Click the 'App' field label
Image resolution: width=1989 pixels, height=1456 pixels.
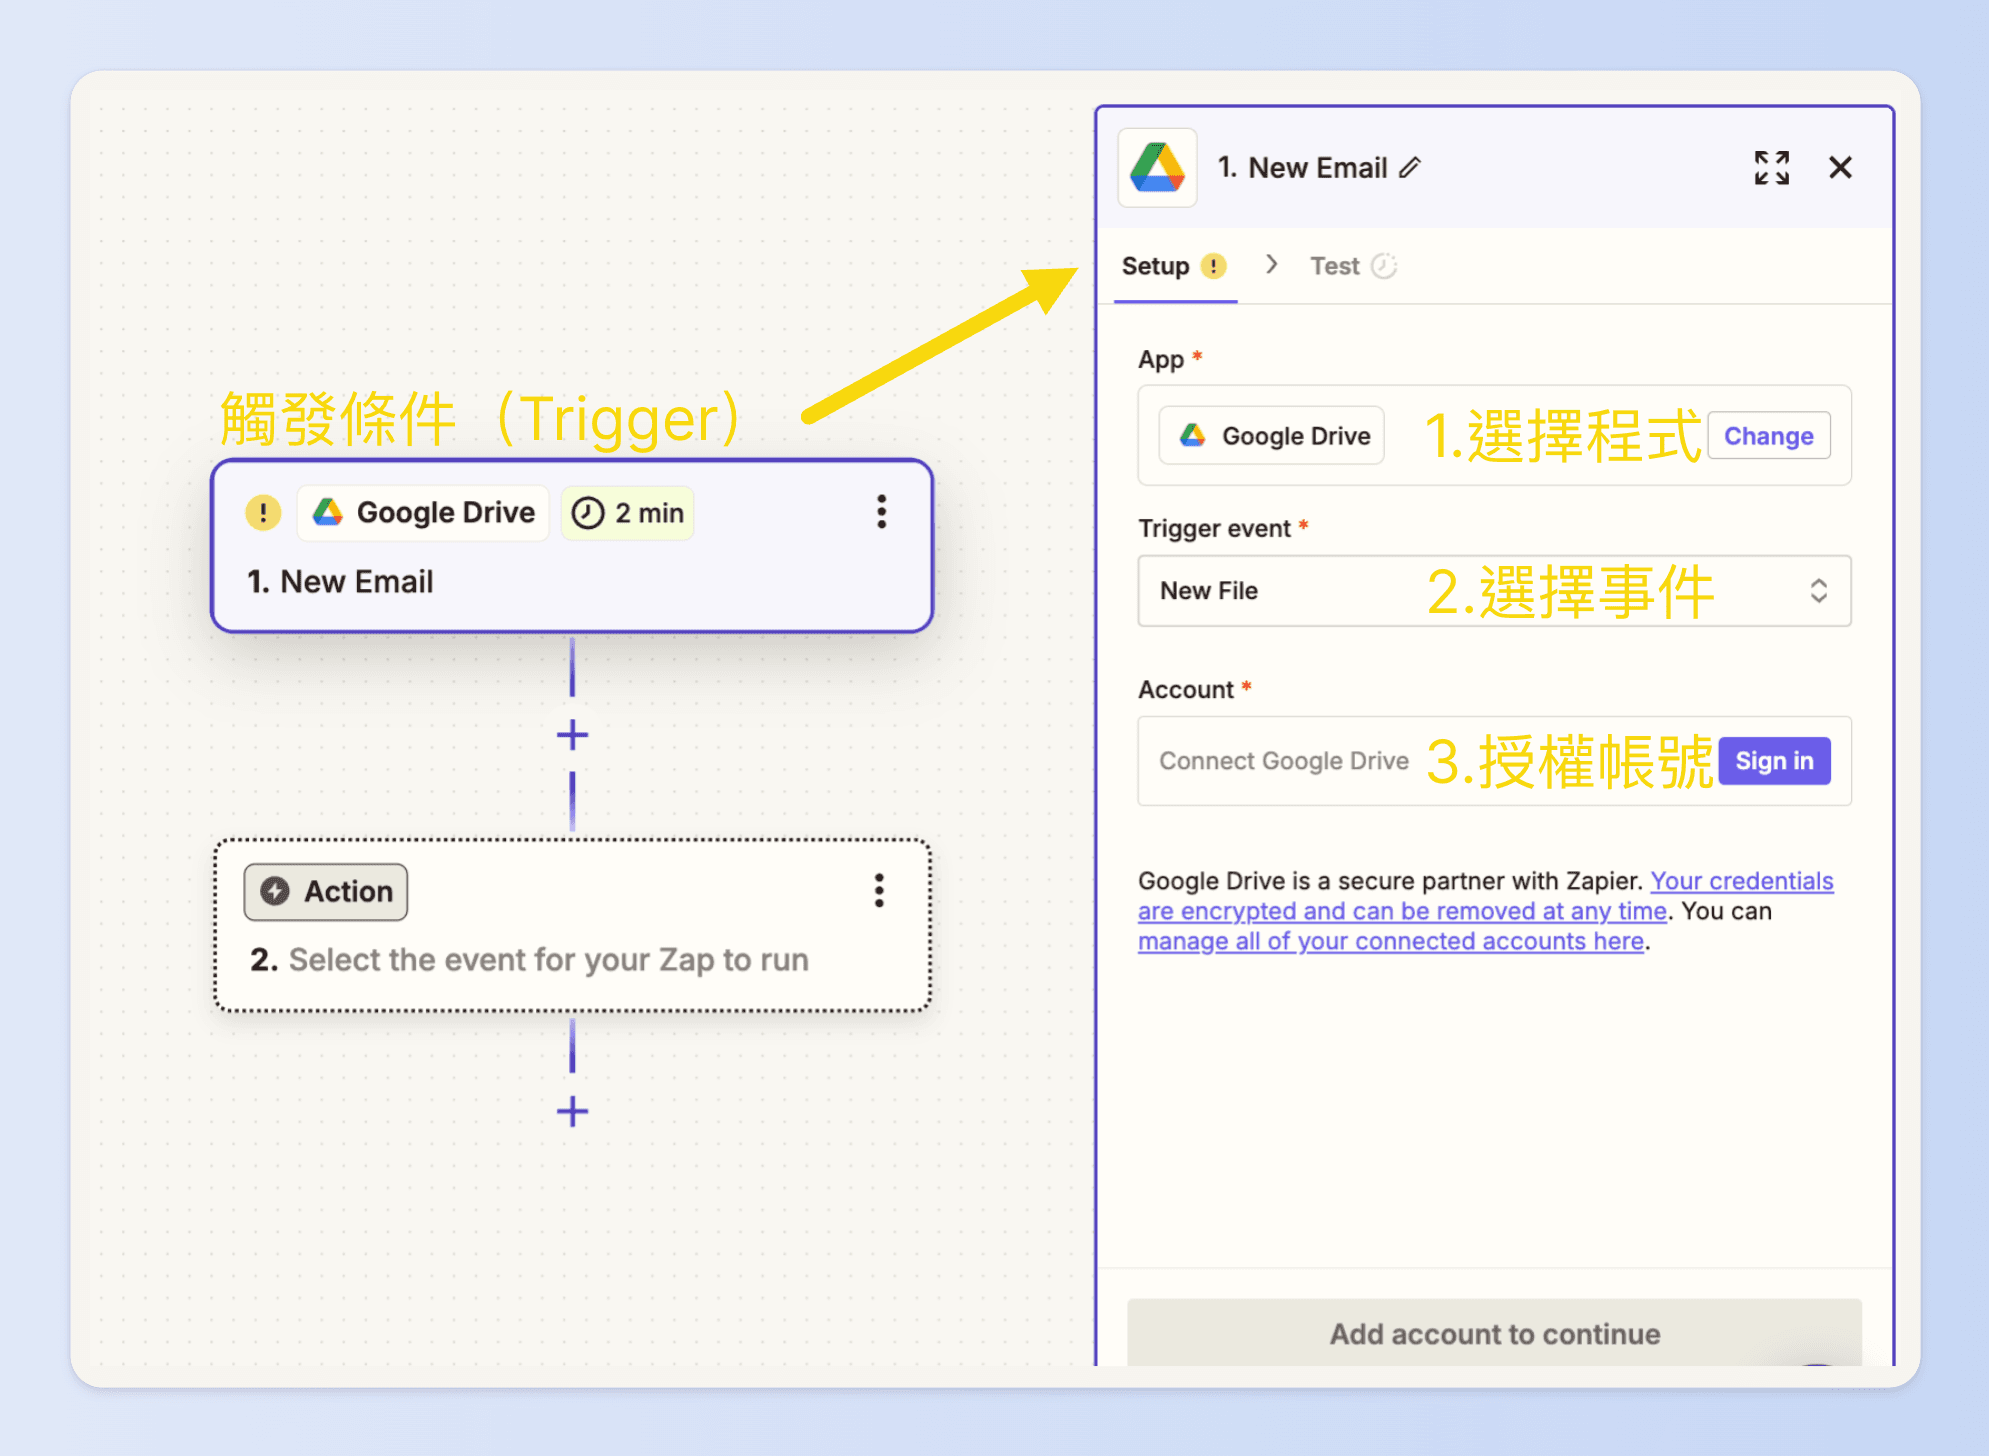(x=1161, y=360)
